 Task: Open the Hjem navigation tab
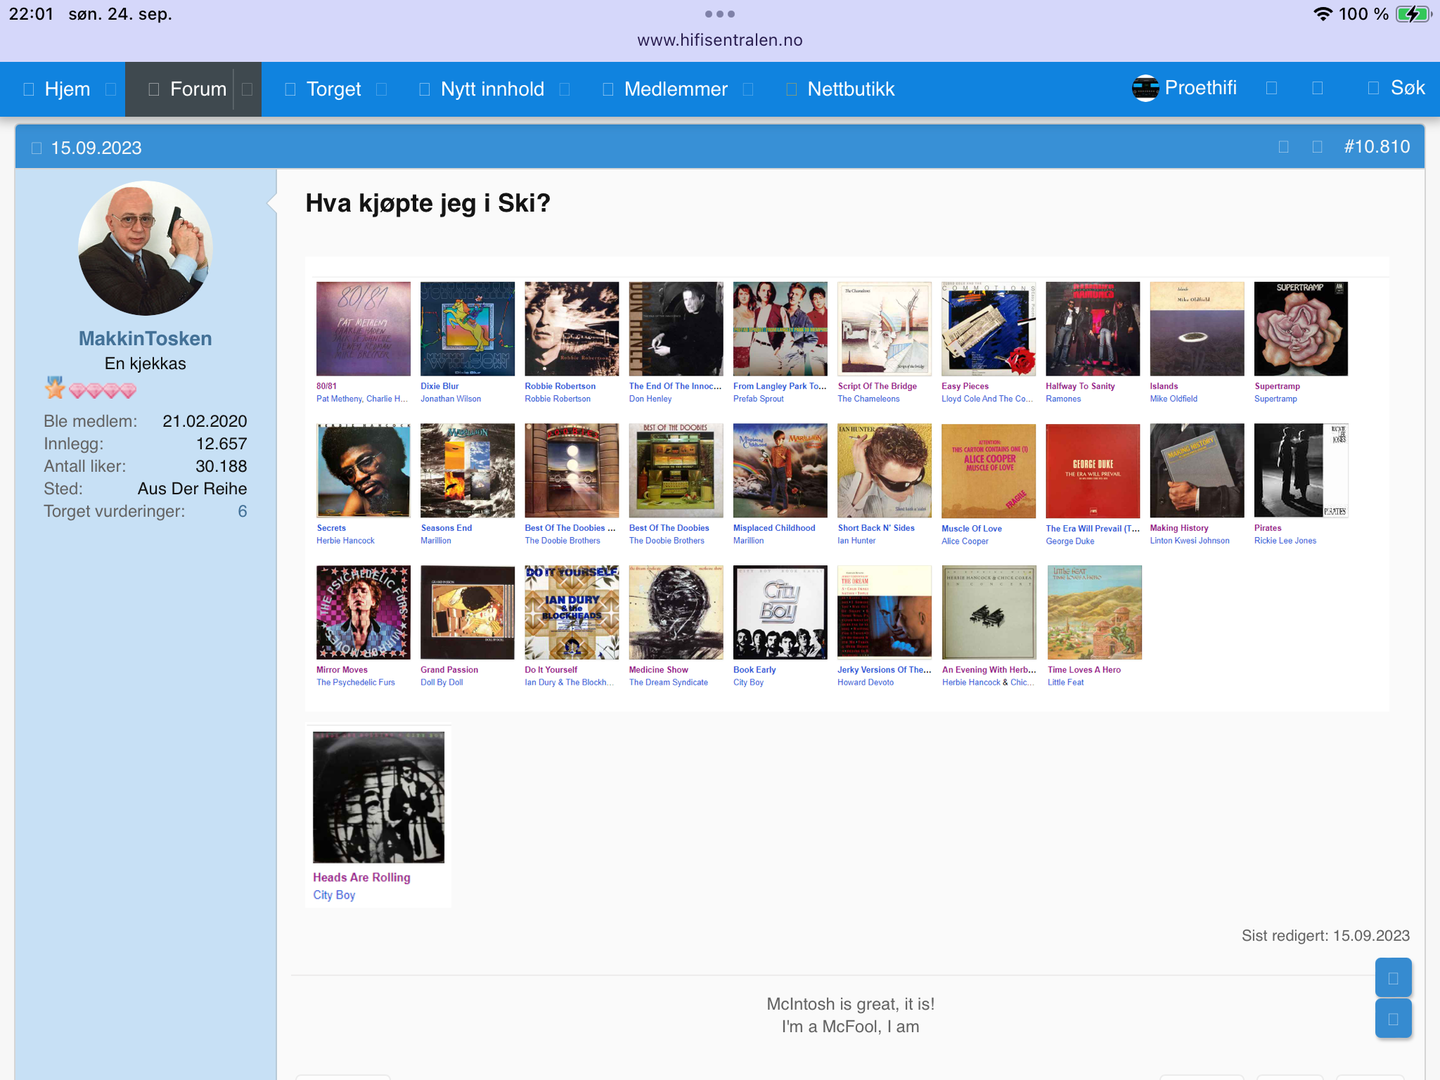click(x=67, y=89)
